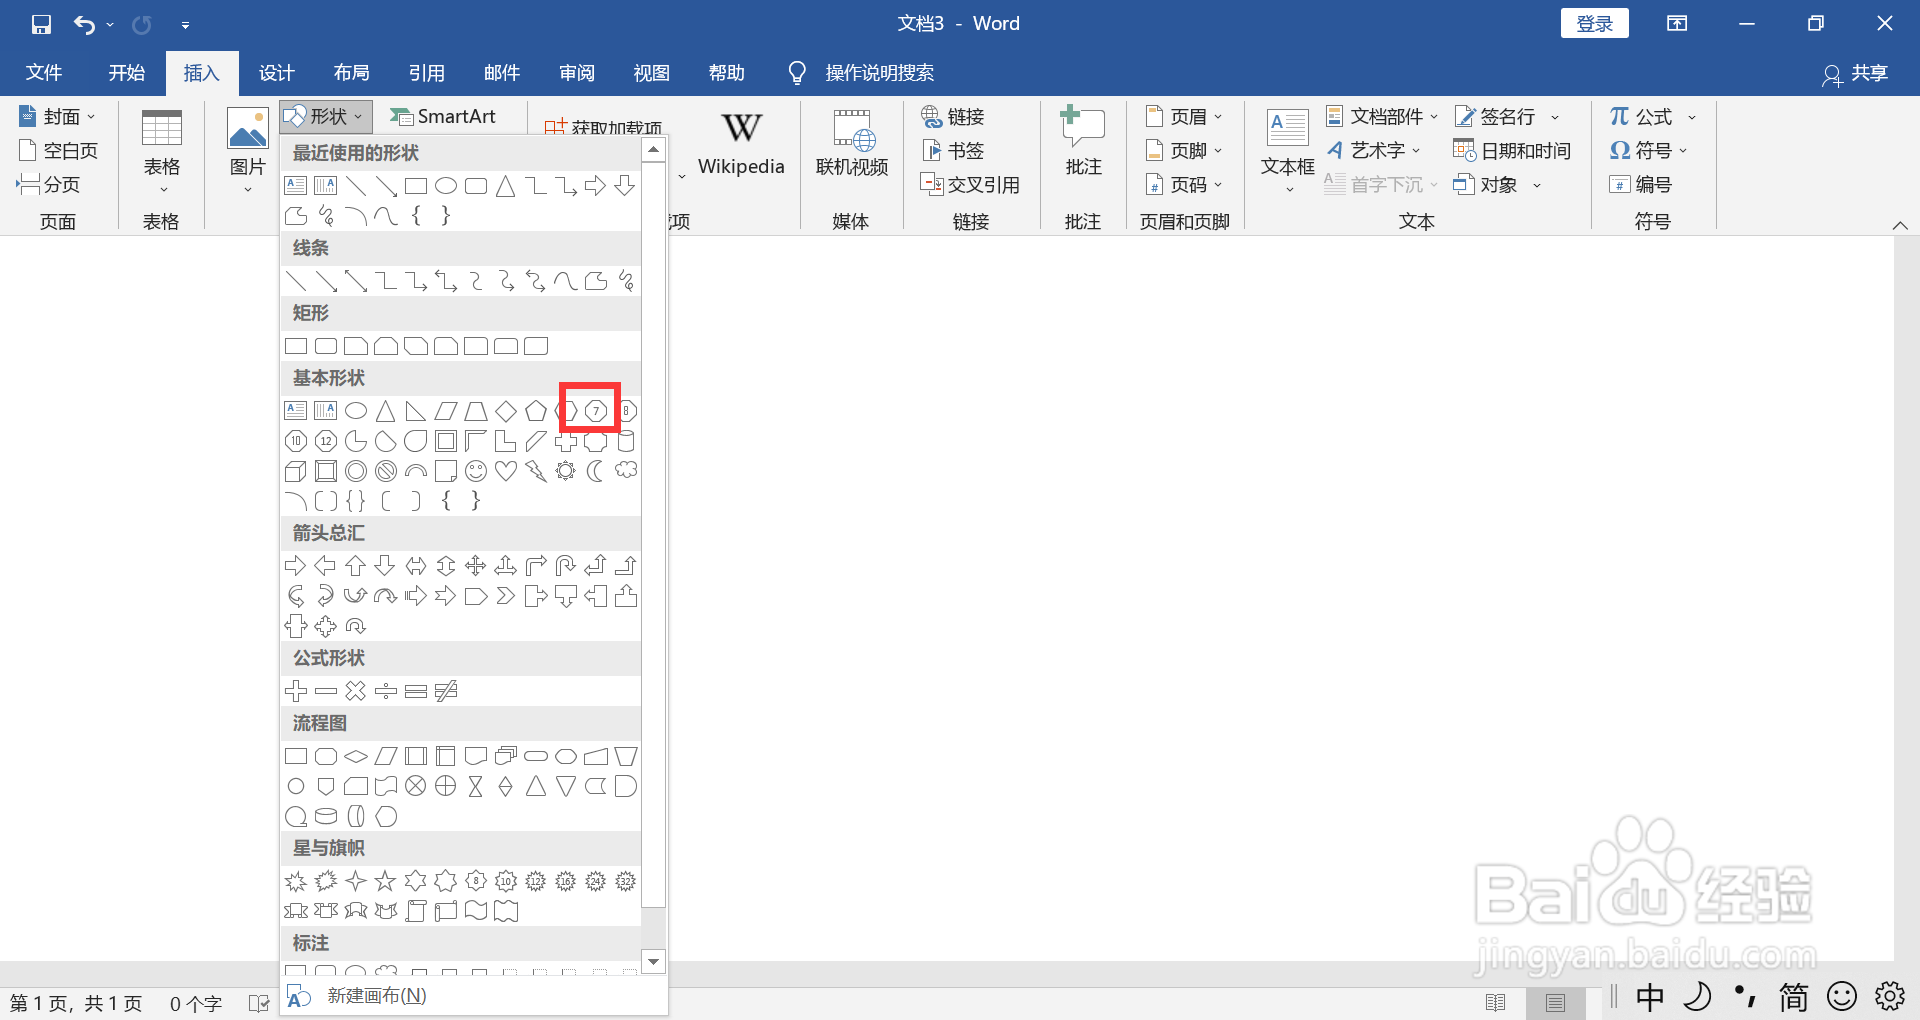Select the multiply sign equation shape

356,691
